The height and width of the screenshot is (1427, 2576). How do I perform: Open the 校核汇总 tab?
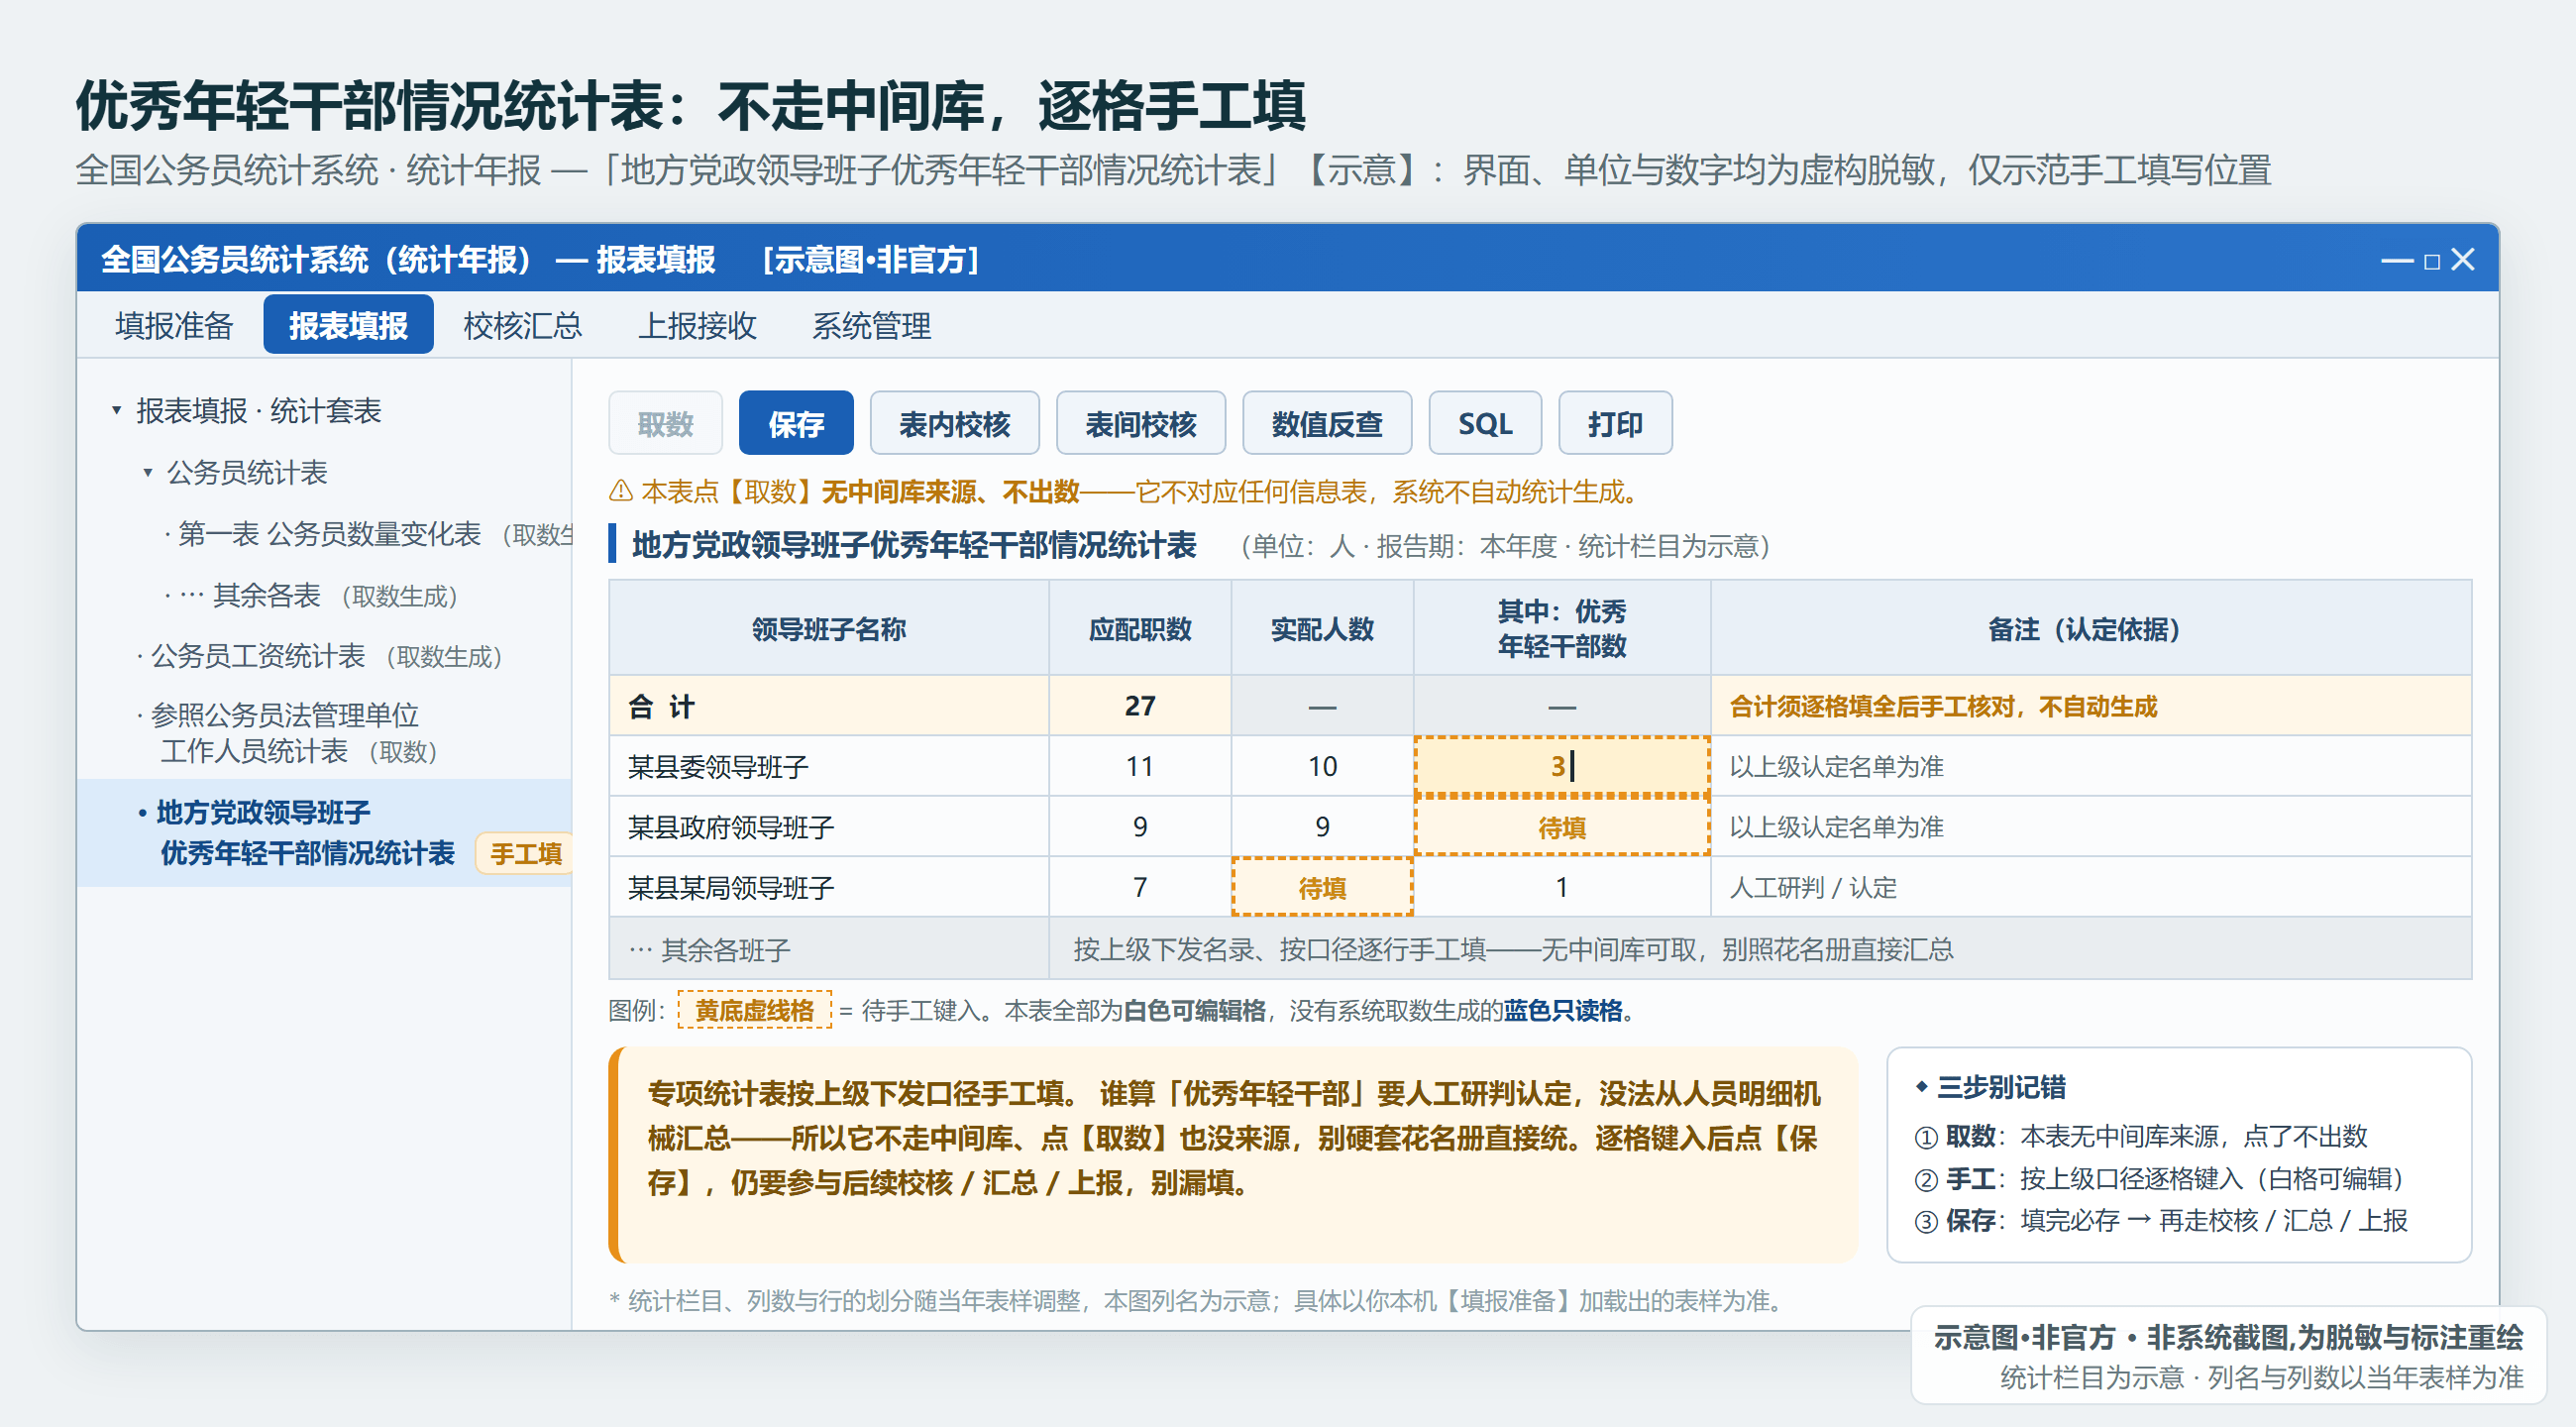522,325
